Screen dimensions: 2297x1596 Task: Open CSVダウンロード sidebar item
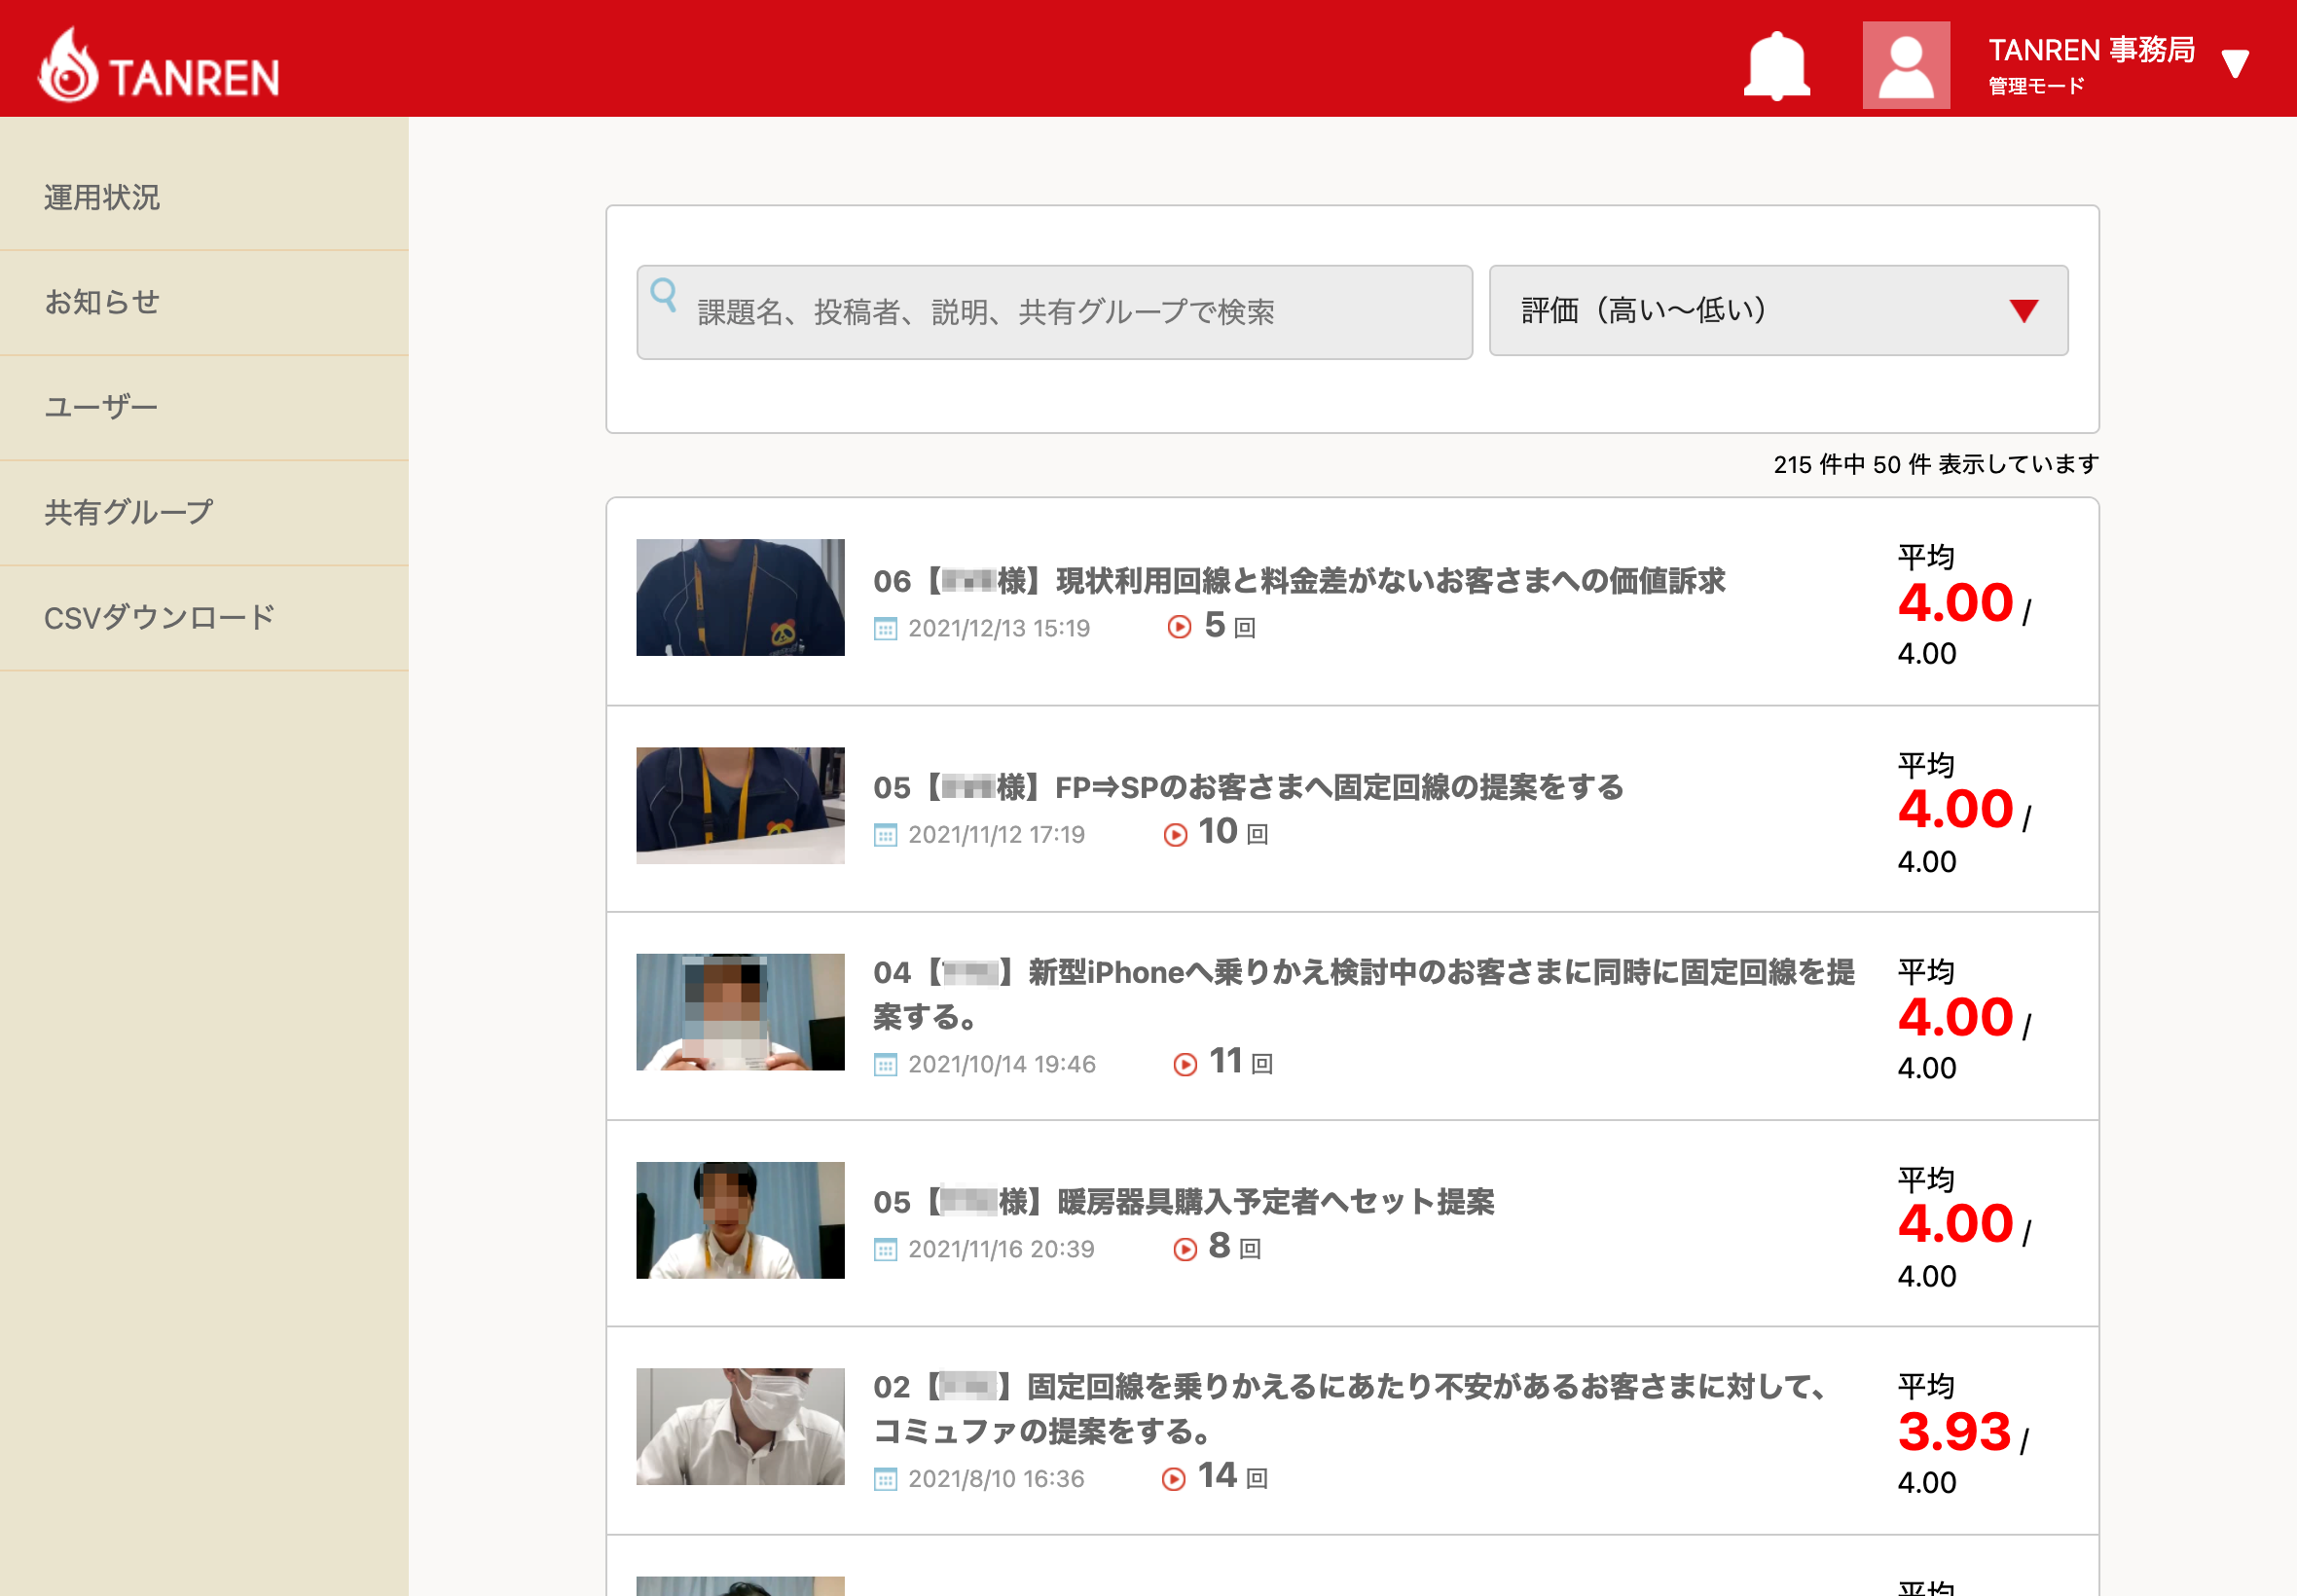159,617
